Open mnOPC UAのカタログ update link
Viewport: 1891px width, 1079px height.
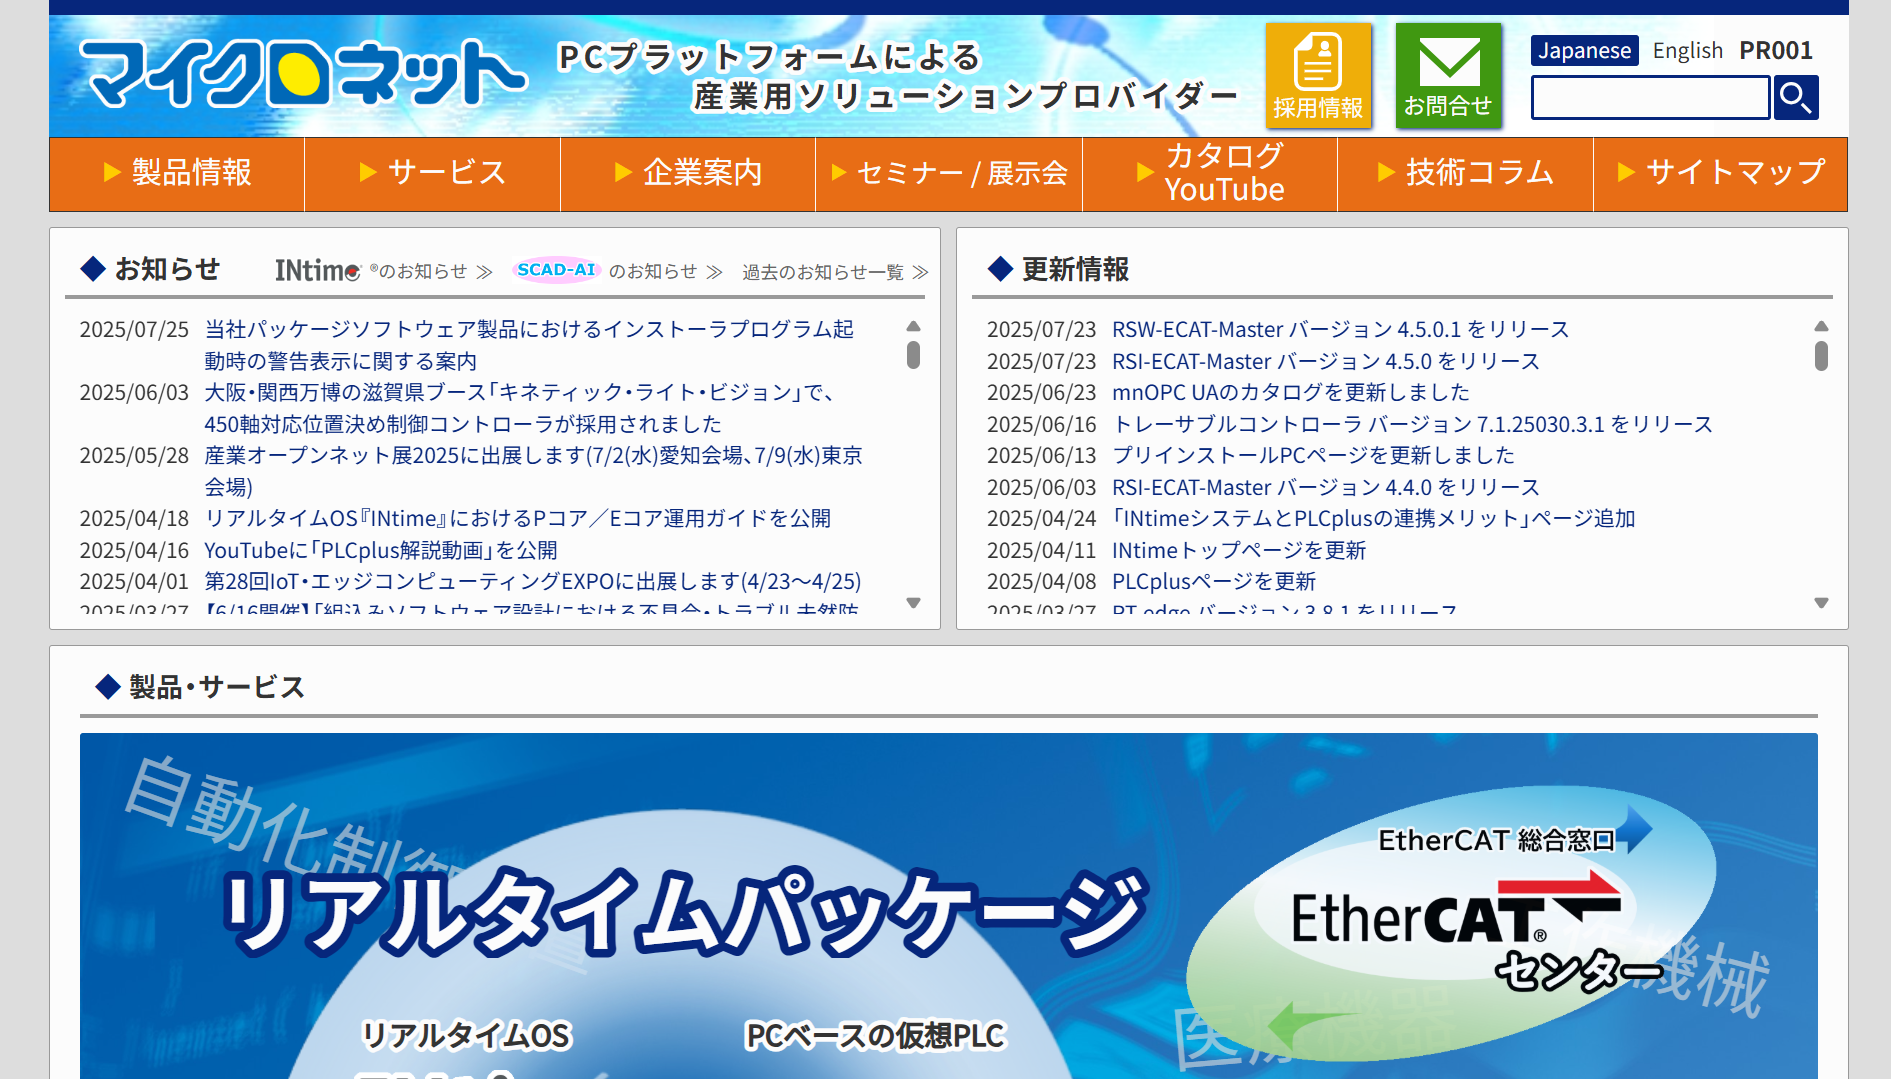click(1290, 392)
